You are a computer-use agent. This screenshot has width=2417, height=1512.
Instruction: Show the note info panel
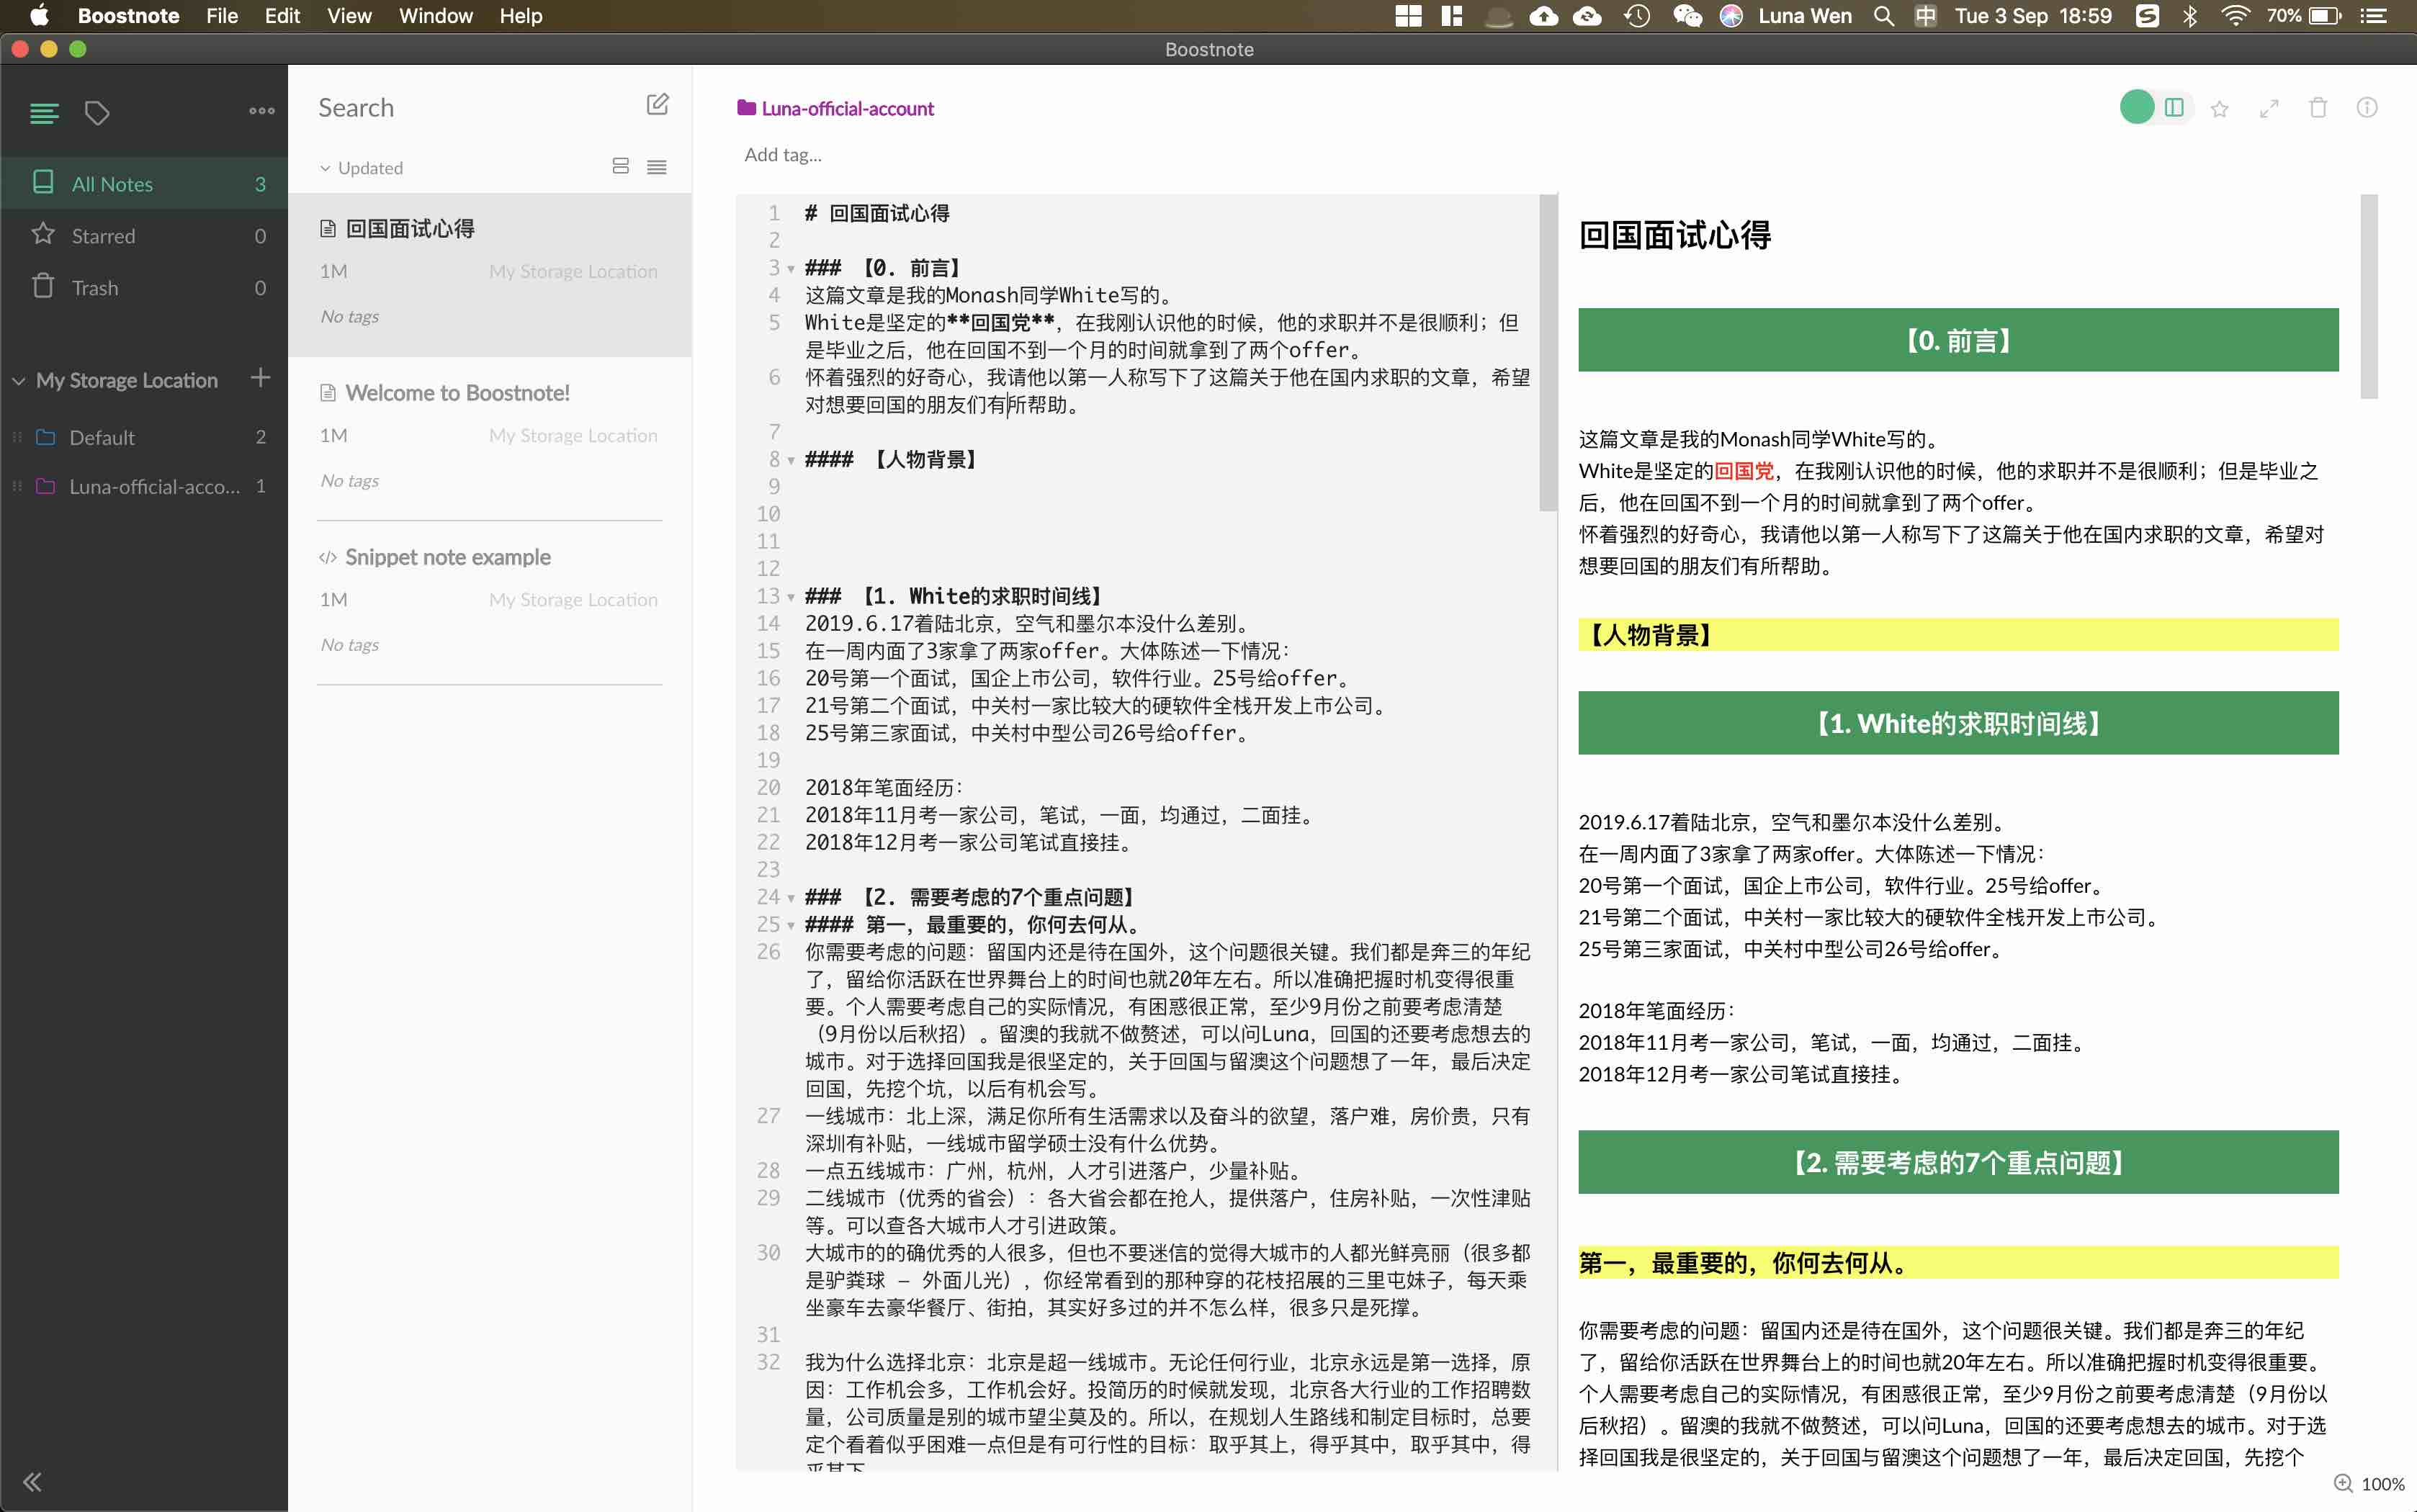pos(2367,108)
